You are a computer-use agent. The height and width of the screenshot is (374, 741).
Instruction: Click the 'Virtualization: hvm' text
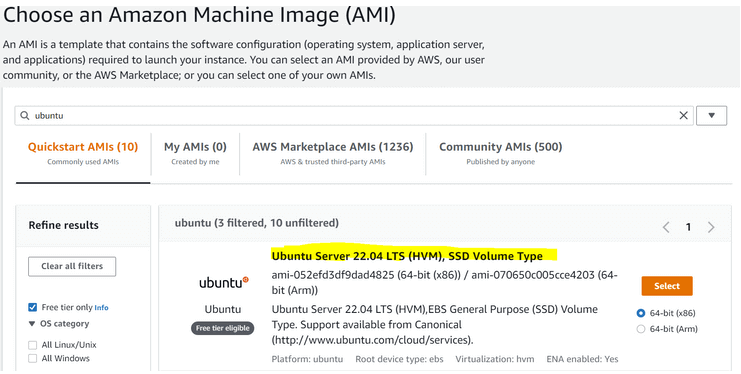tap(495, 359)
